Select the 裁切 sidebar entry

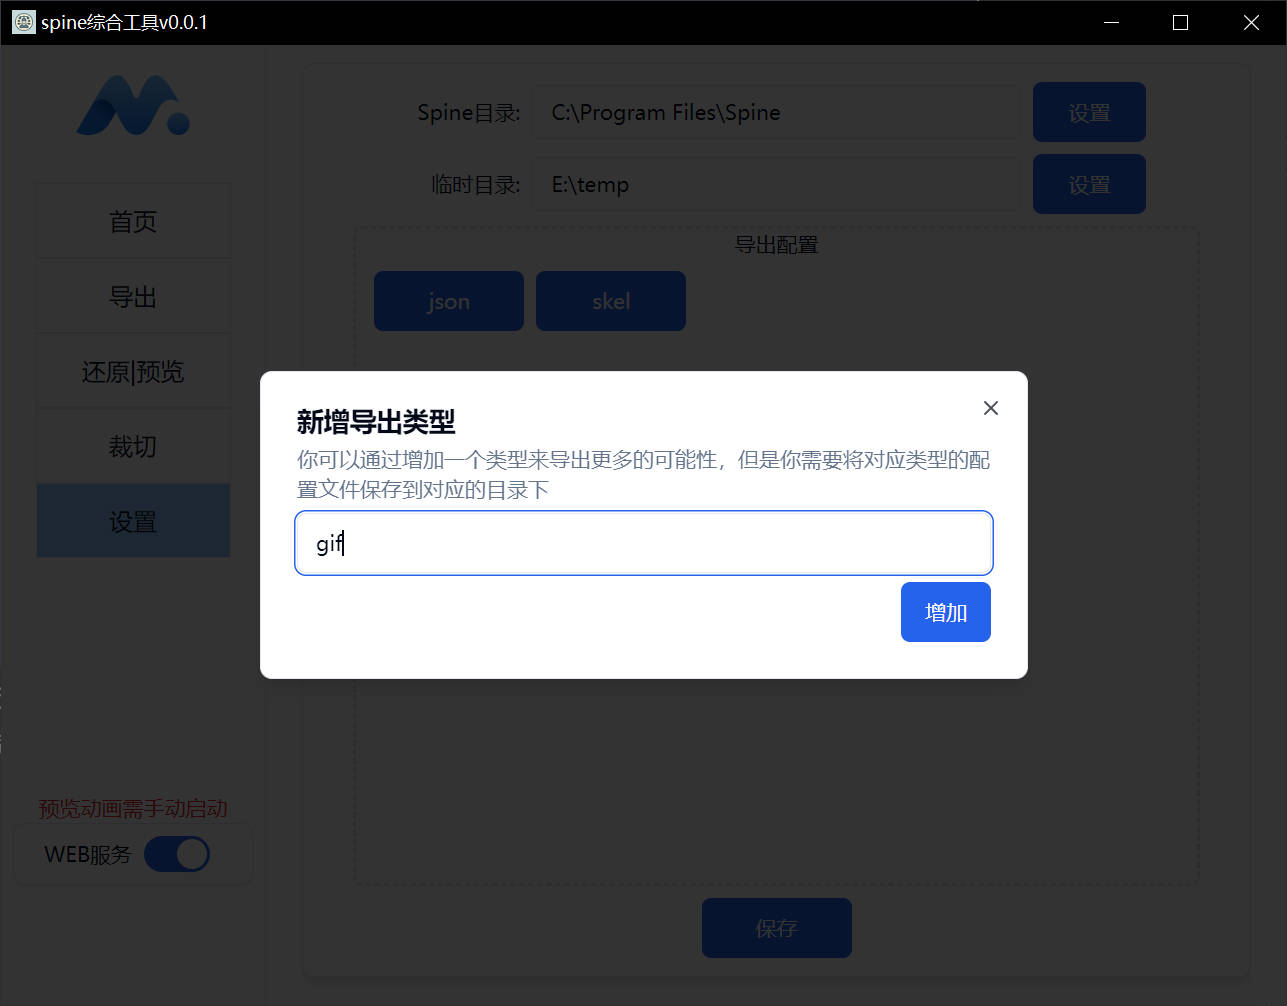132,446
